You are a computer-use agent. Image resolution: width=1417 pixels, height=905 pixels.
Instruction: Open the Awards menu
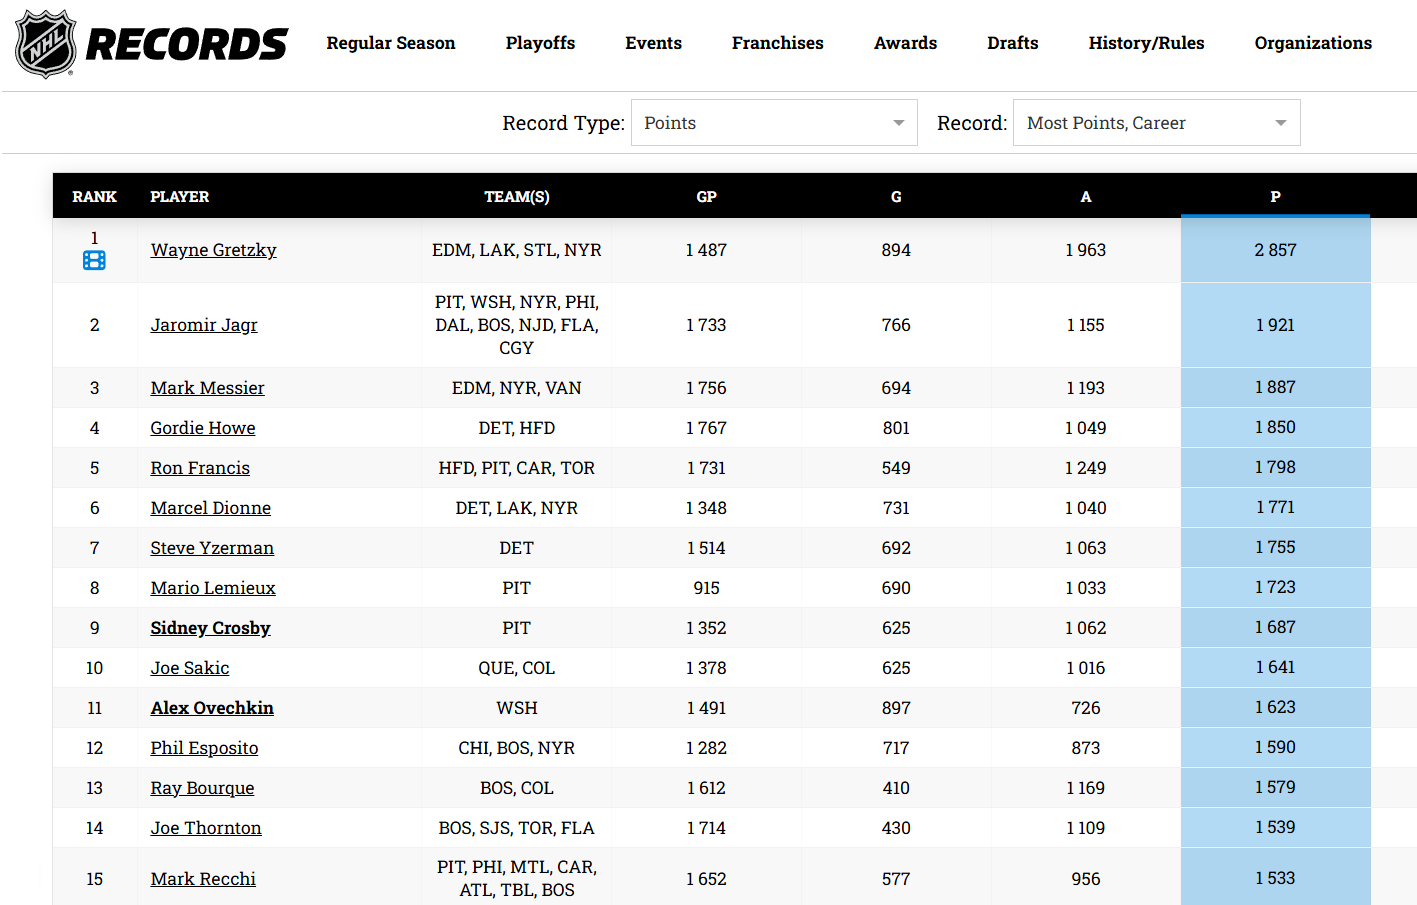[905, 43]
